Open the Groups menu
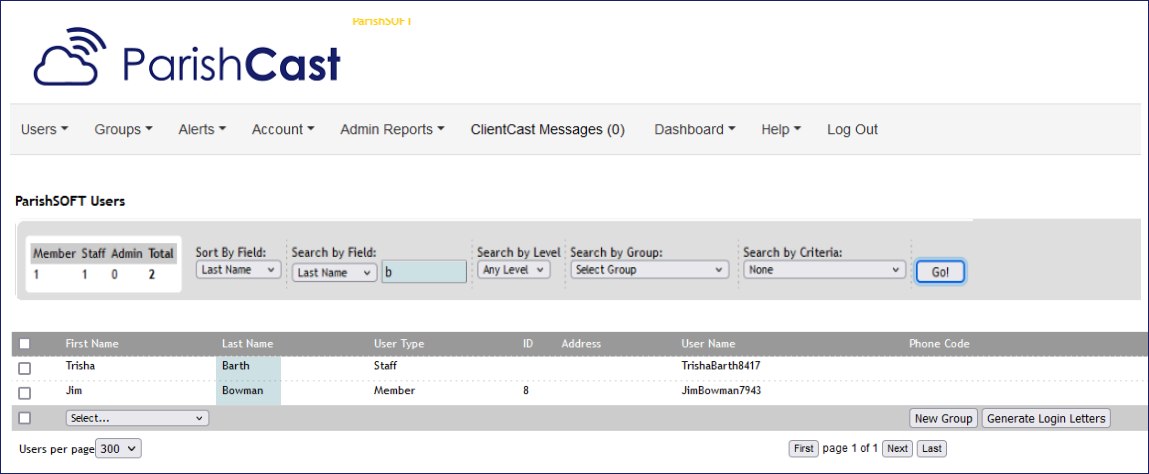 [124, 130]
